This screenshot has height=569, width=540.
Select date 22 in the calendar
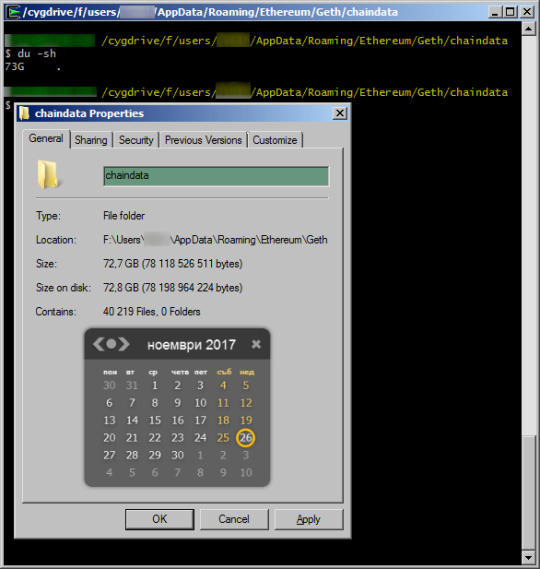pyautogui.click(x=155, y=438)
